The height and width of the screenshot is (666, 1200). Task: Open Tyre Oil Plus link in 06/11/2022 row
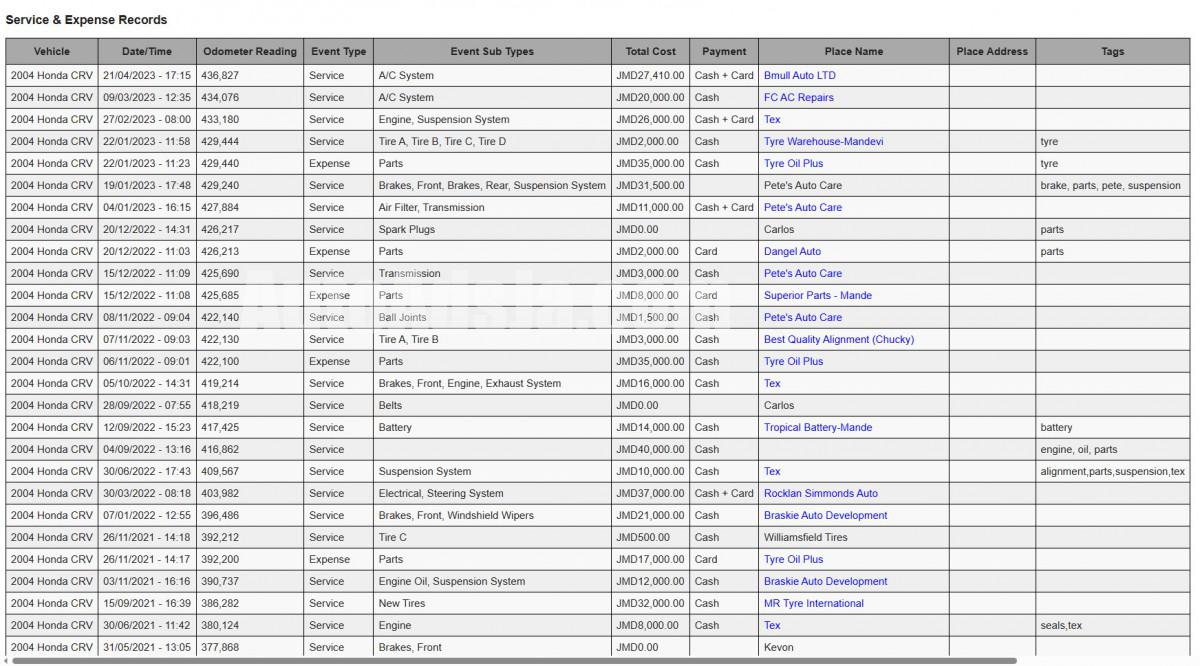click(793, 361)
